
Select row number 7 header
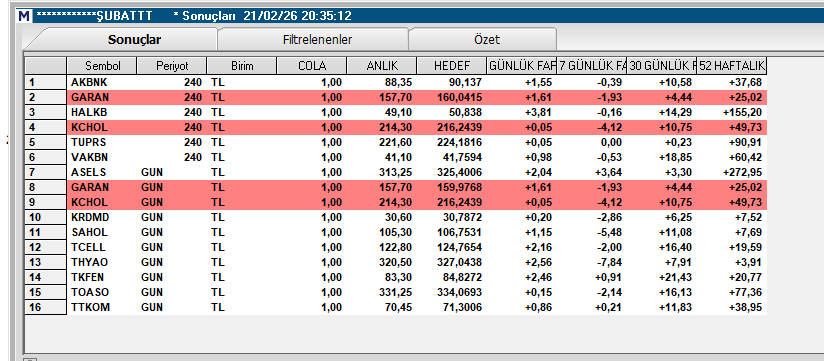[46, 172]
